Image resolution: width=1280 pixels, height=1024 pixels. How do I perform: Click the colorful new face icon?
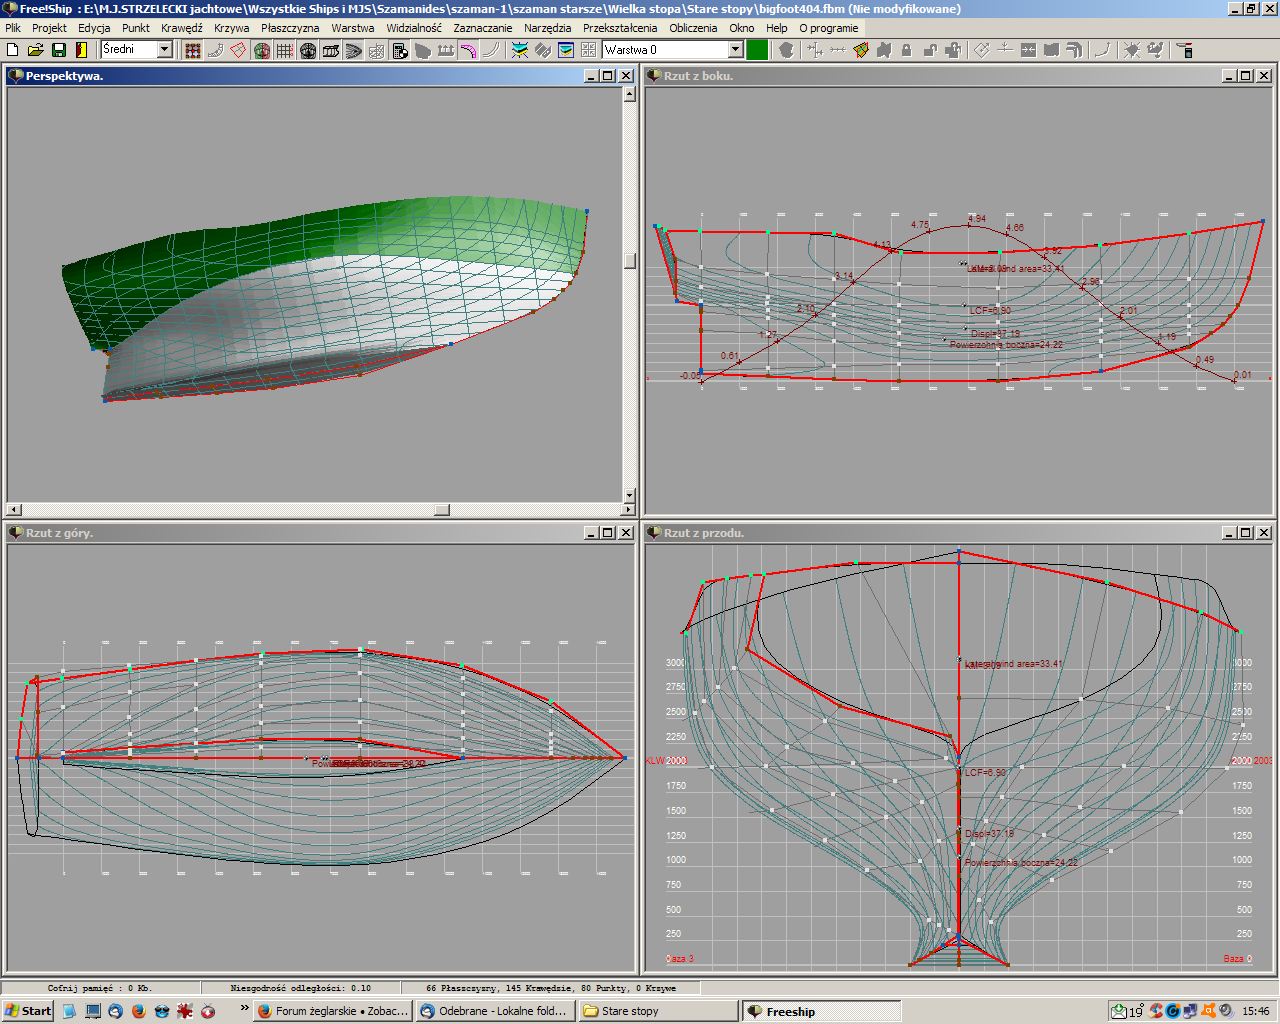pyautogui.click(x=861, y=50)
